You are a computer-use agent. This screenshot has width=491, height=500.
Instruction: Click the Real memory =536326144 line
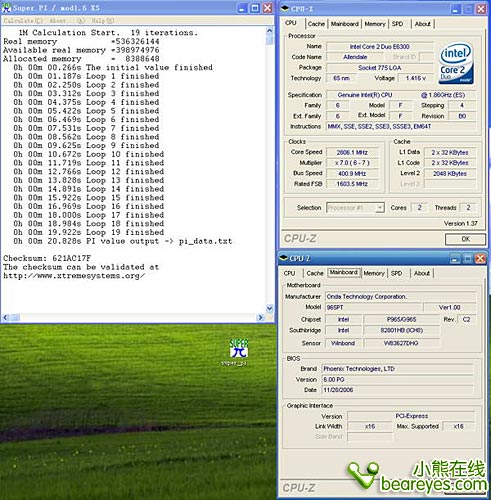[x=81, y=42]
